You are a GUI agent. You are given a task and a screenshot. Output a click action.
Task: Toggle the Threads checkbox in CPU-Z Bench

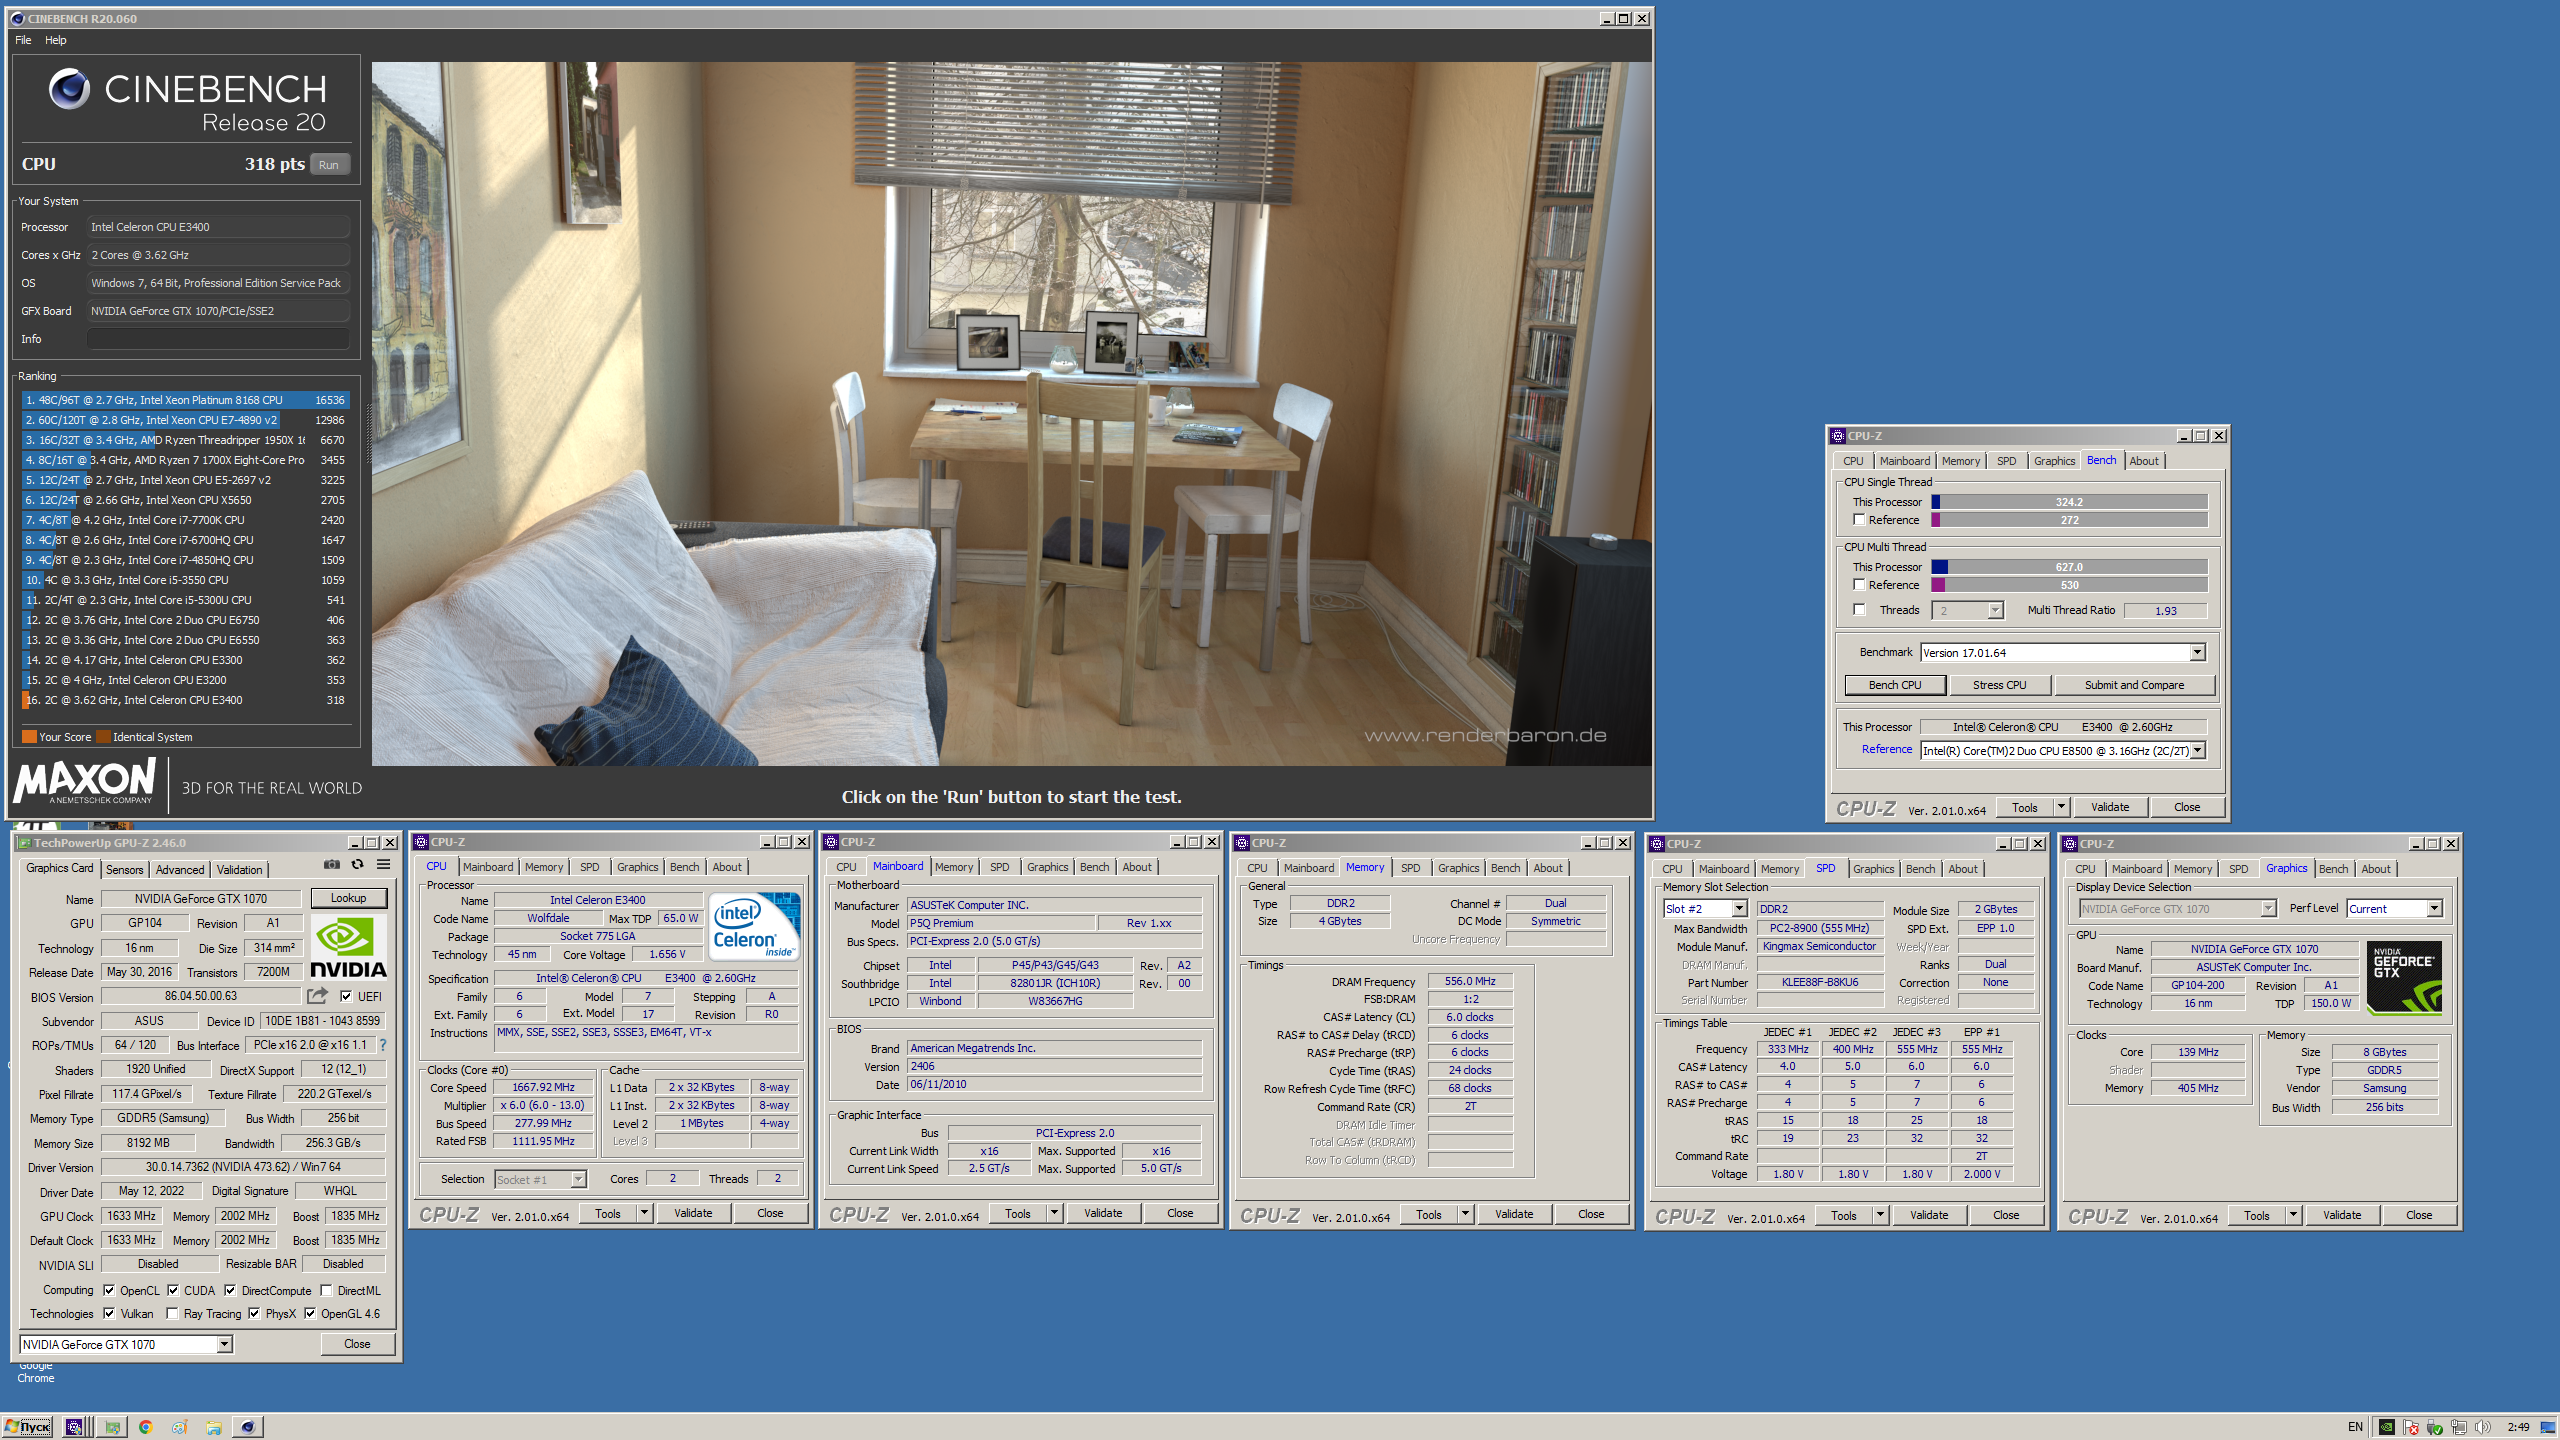[1859, 610]
